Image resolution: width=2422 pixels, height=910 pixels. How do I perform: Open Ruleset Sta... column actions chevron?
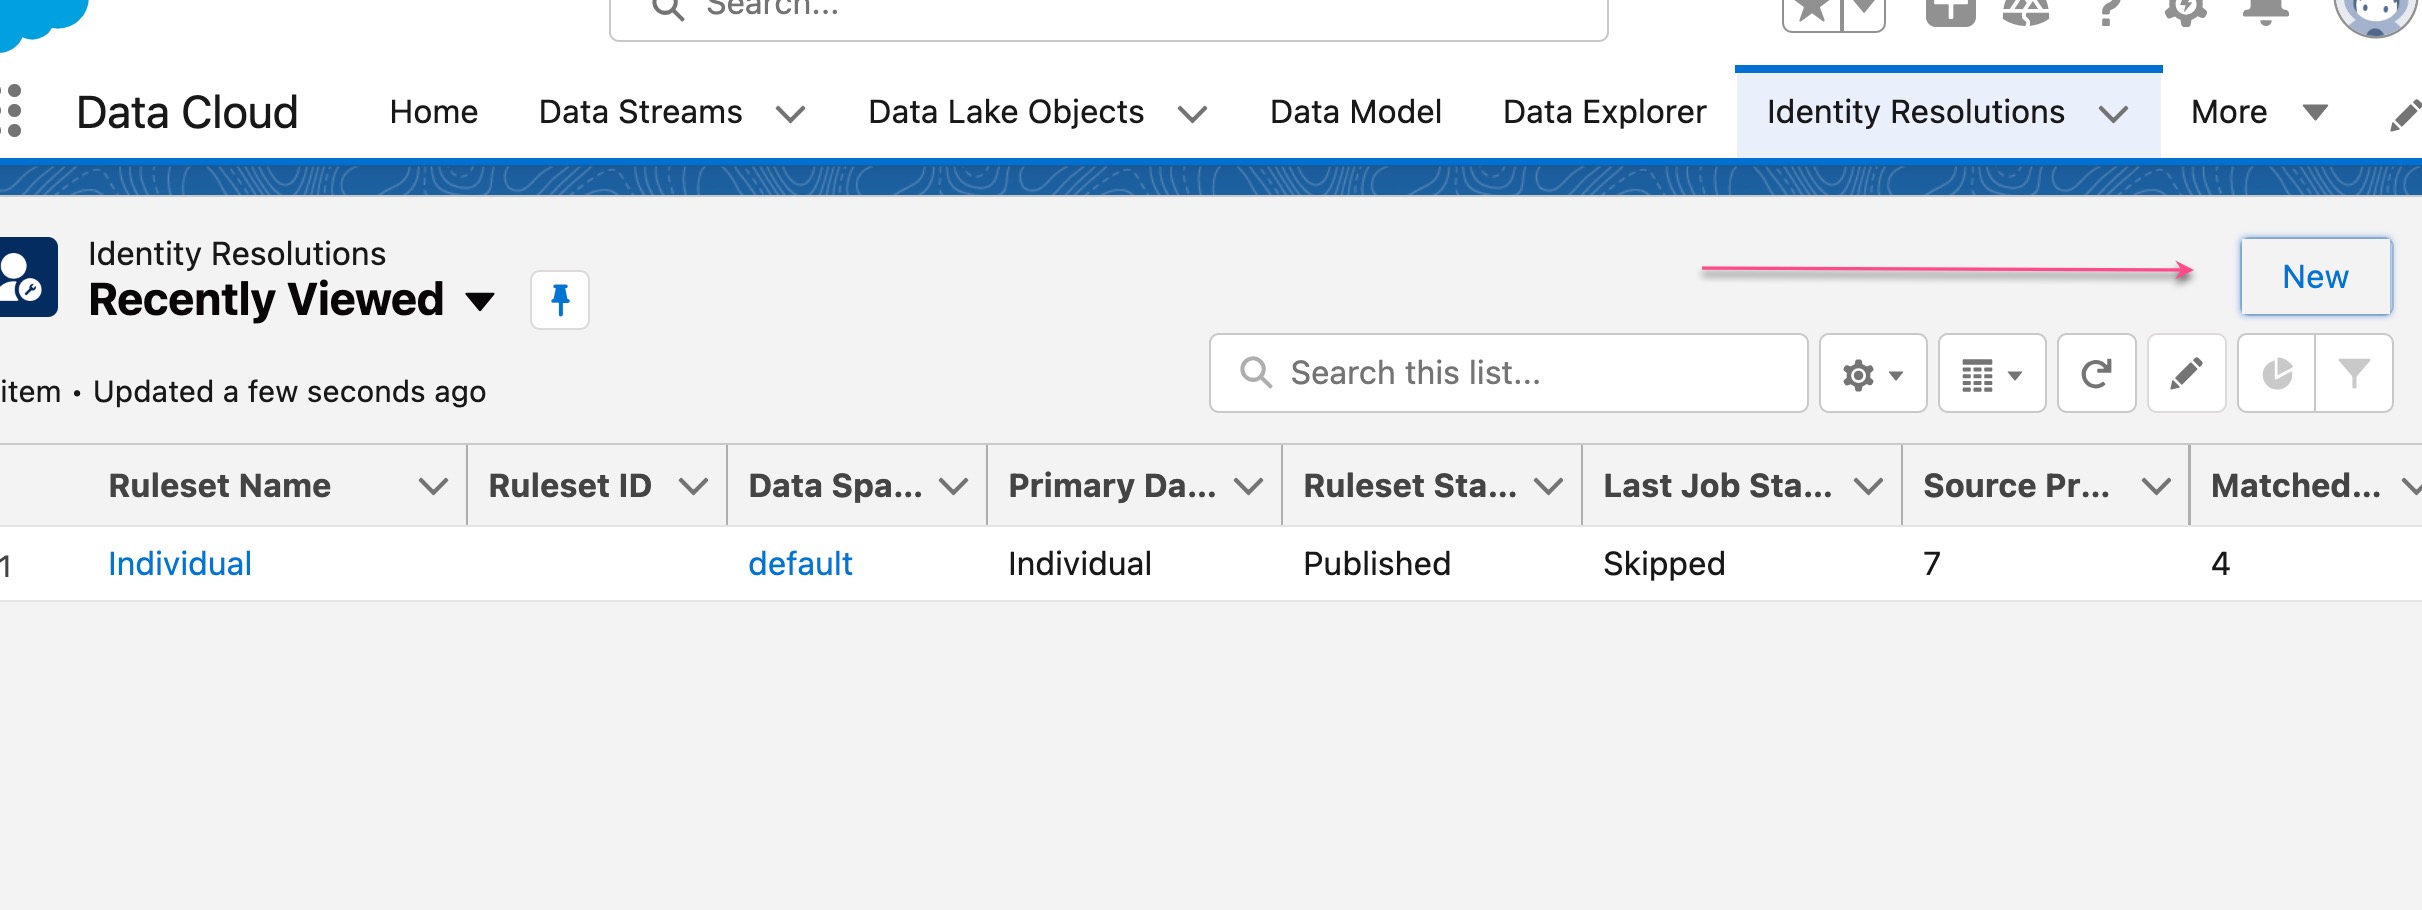pyautogui.click(x=1548, y=487)
